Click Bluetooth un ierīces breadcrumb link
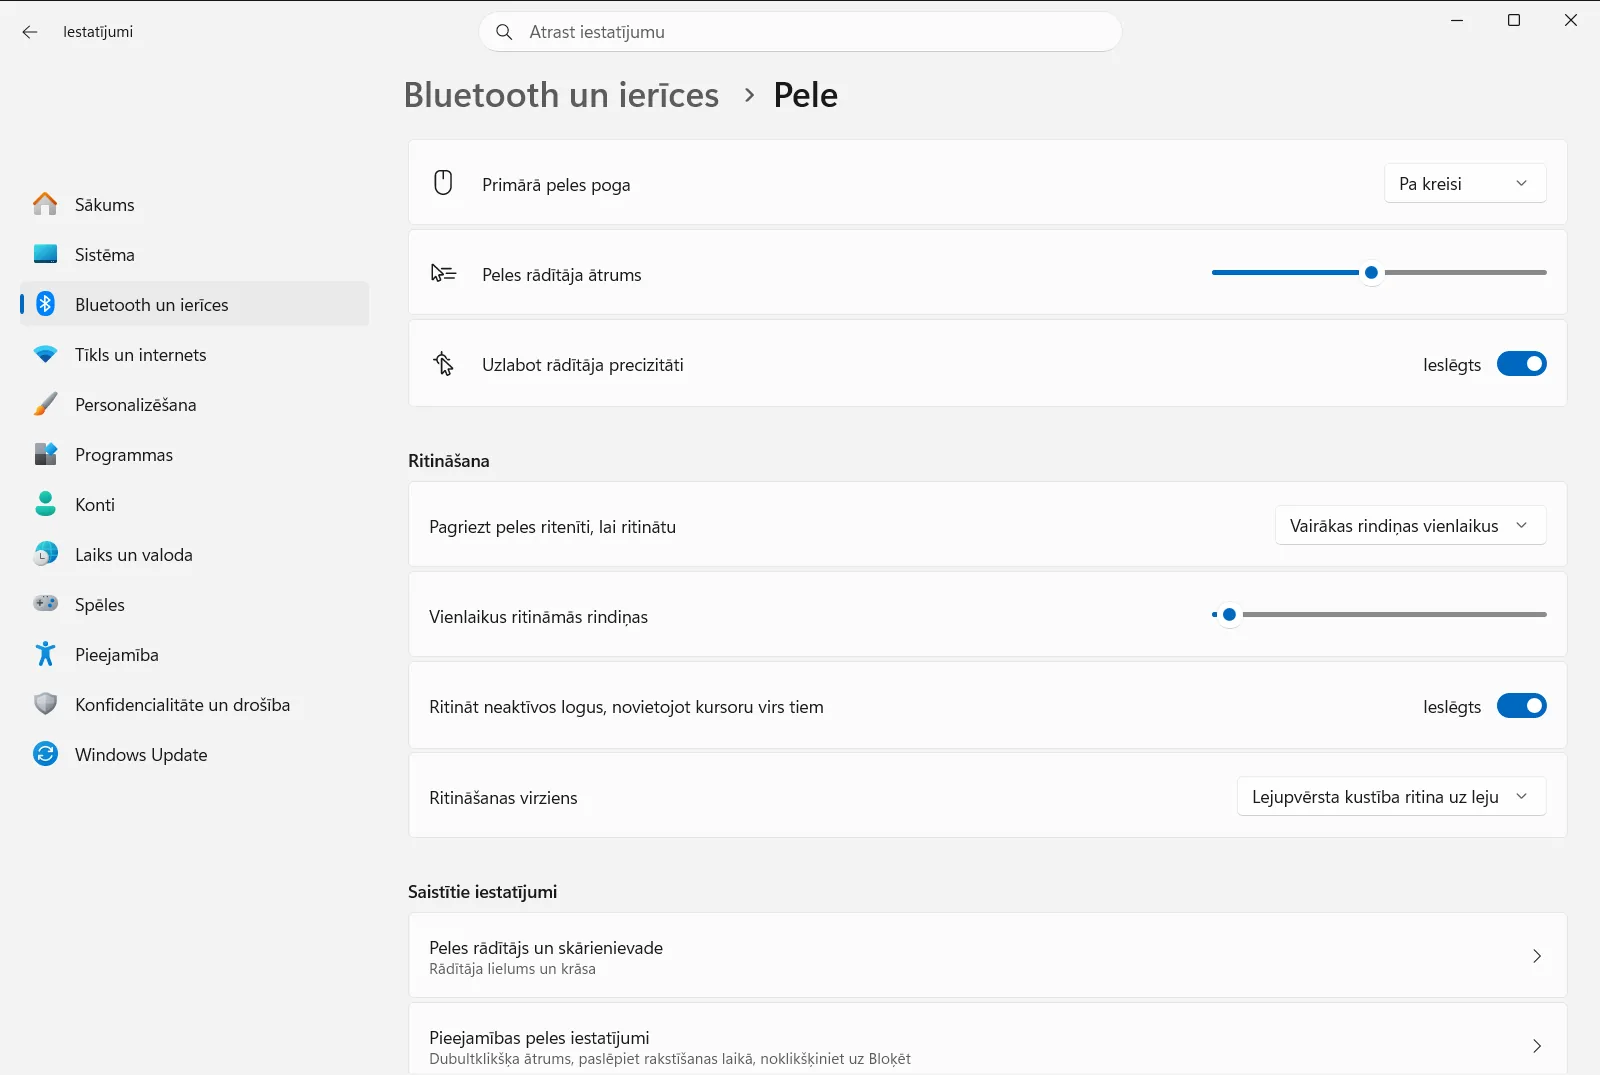1600x1075 pixels. coord(561,95)
